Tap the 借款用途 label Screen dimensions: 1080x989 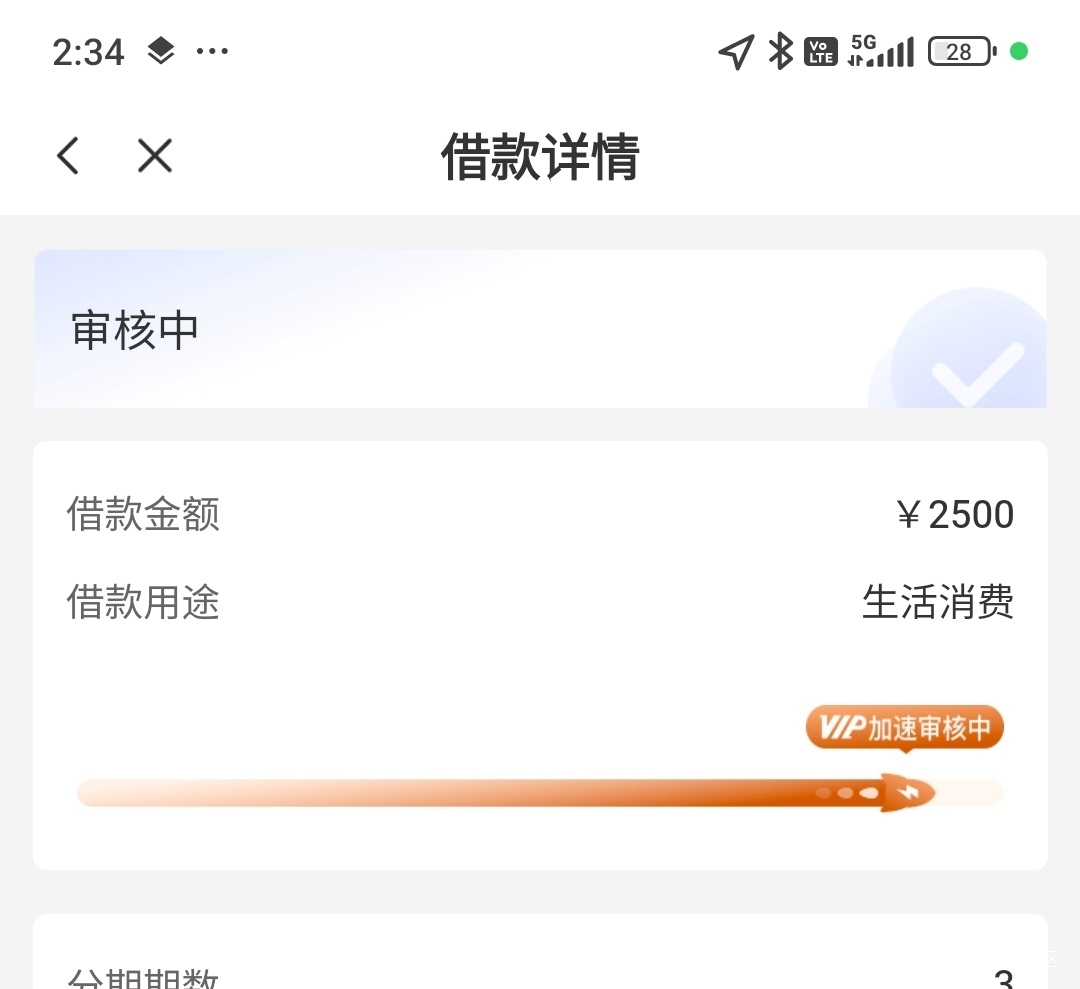point(143,602)
